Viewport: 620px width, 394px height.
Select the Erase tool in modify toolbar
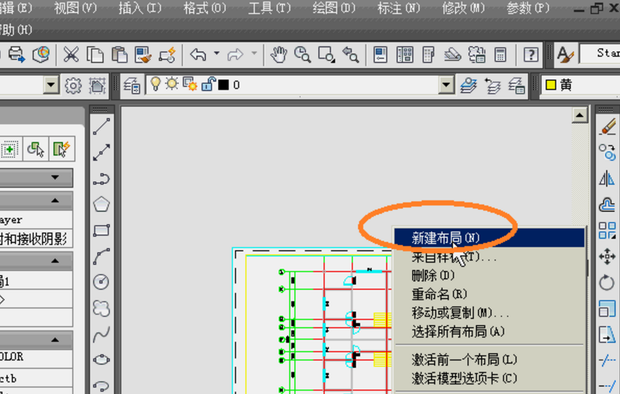point(607,127)
